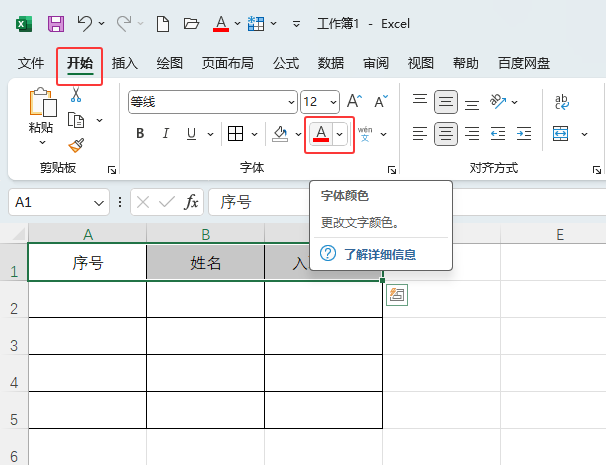Expand the font size 12 dropdown

tap(333, 102)
